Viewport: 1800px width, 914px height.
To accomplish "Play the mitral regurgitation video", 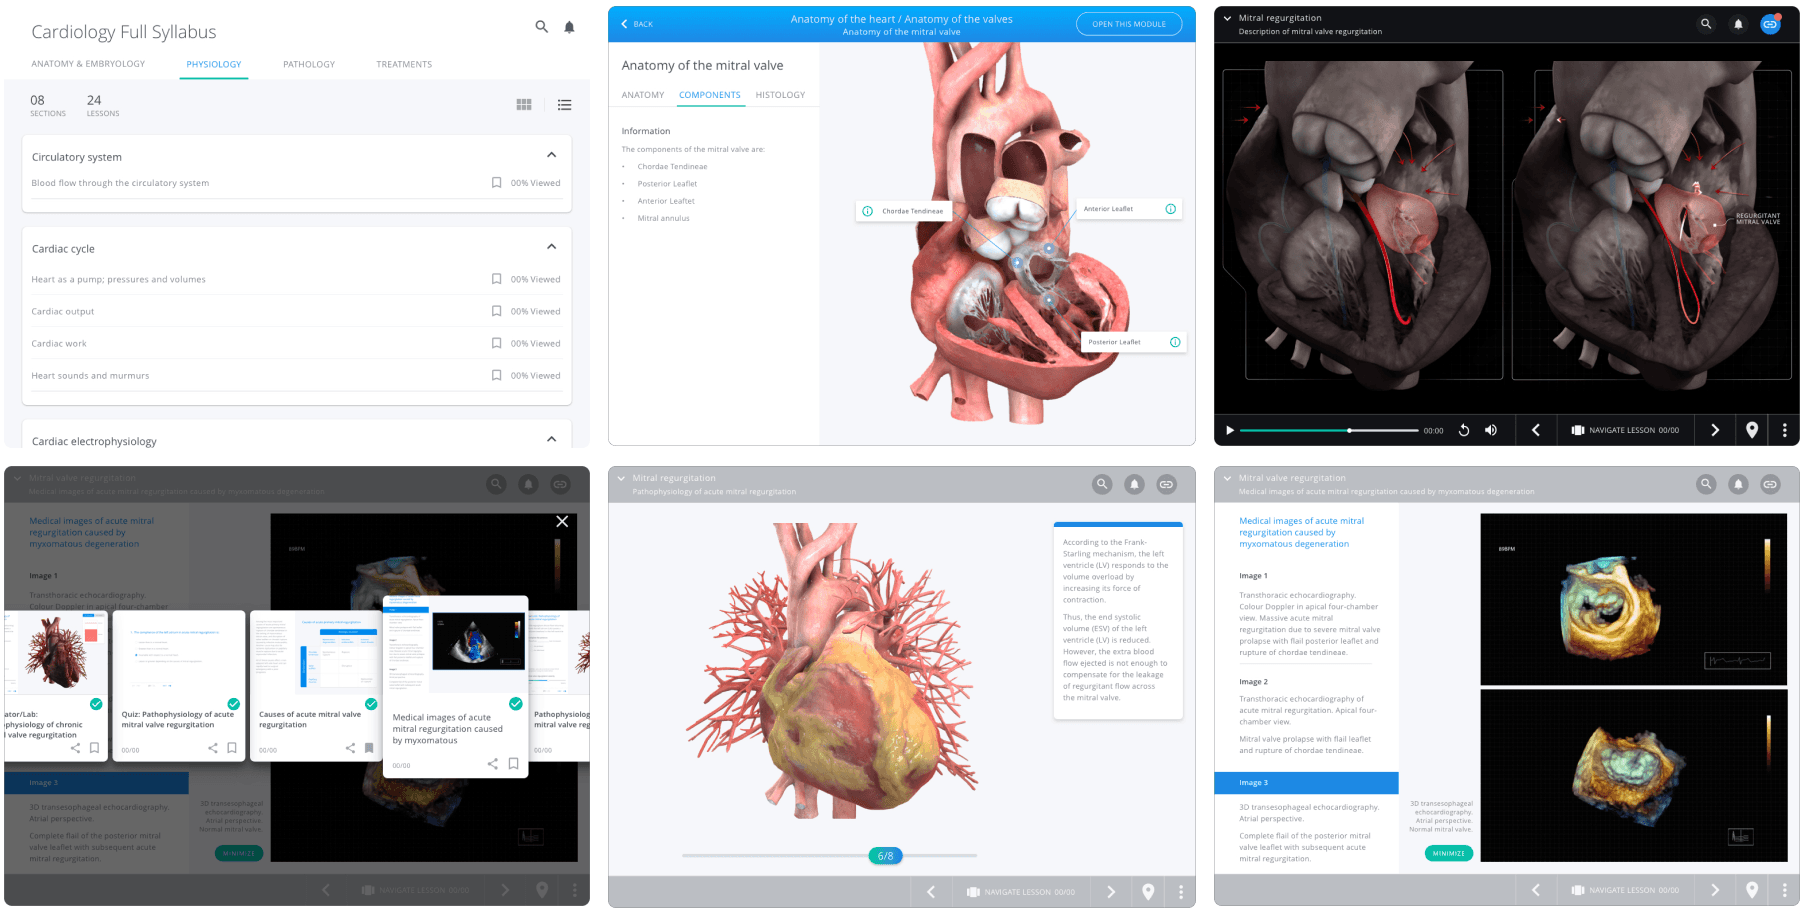I will click(x=1230, y=430).
